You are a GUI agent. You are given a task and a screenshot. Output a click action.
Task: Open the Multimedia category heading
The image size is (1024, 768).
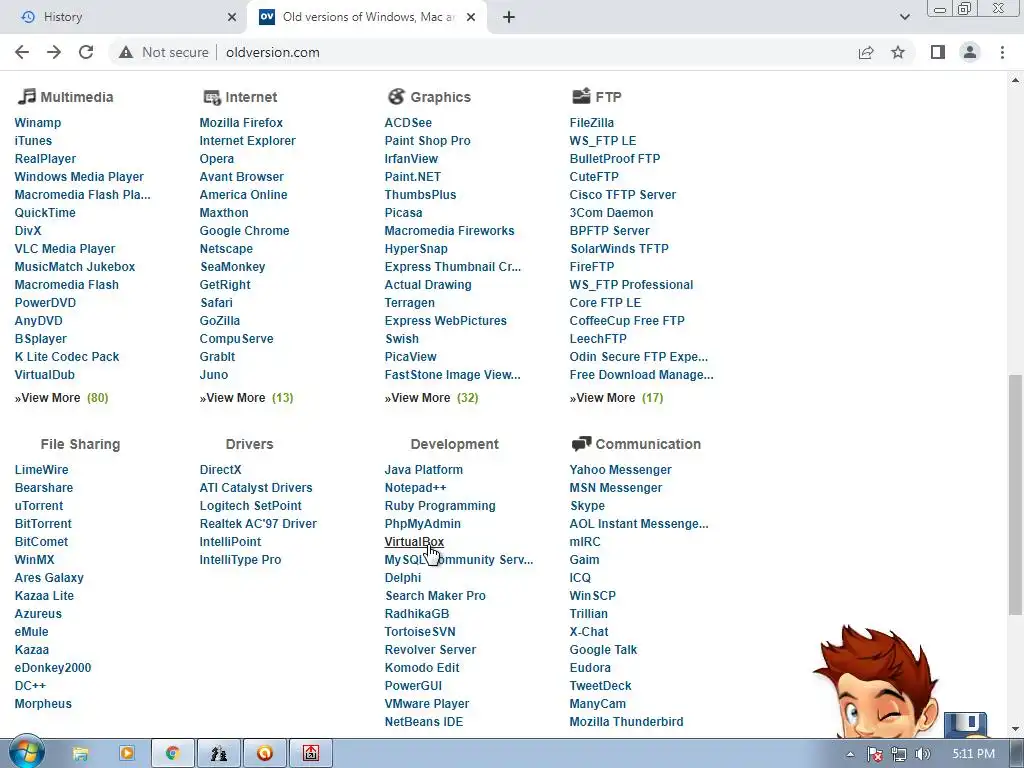point(76,97)
